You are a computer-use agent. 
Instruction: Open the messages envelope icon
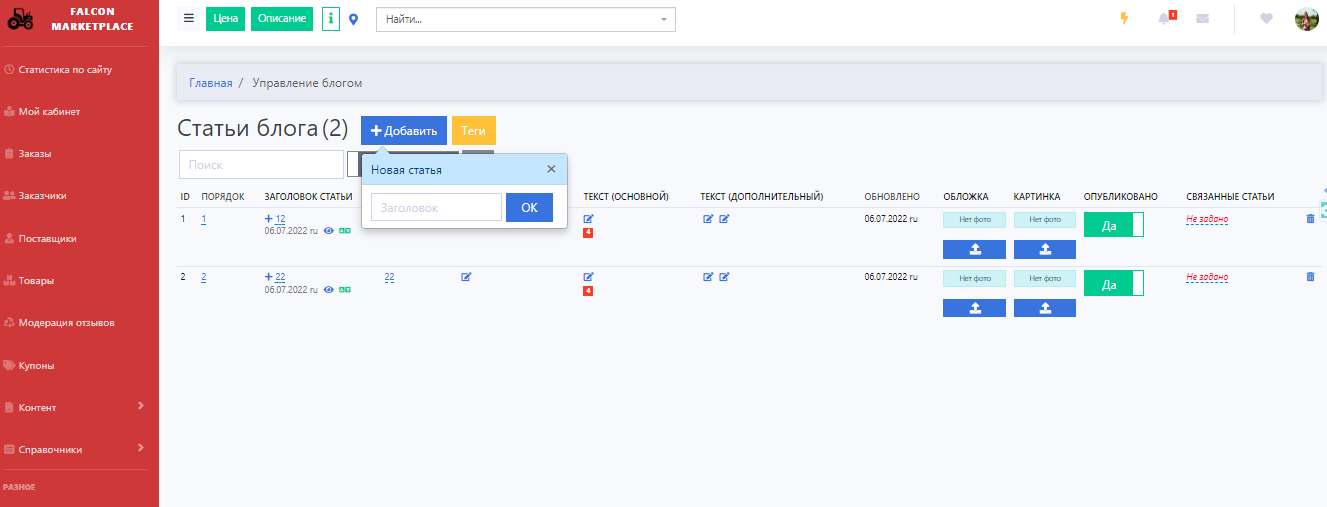[1202, 19]
